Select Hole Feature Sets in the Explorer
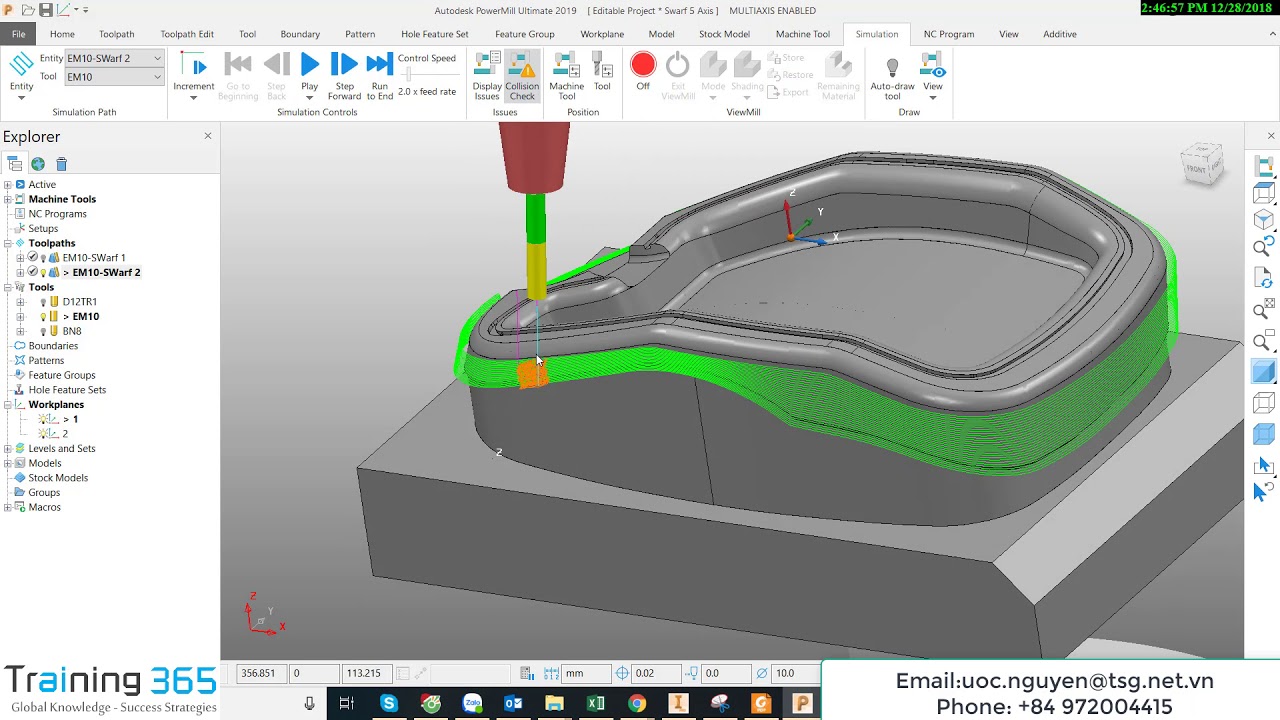Image resolution: width=1280 pixels, height=720 pixels. click(x=67, y=390)
